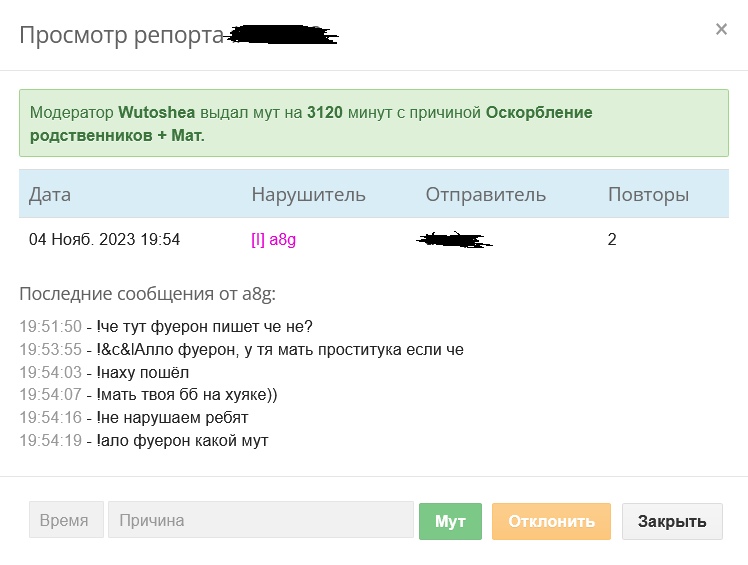Click the Отправитель column header
The width and height of the screenshot is (748, 565).
485,194
